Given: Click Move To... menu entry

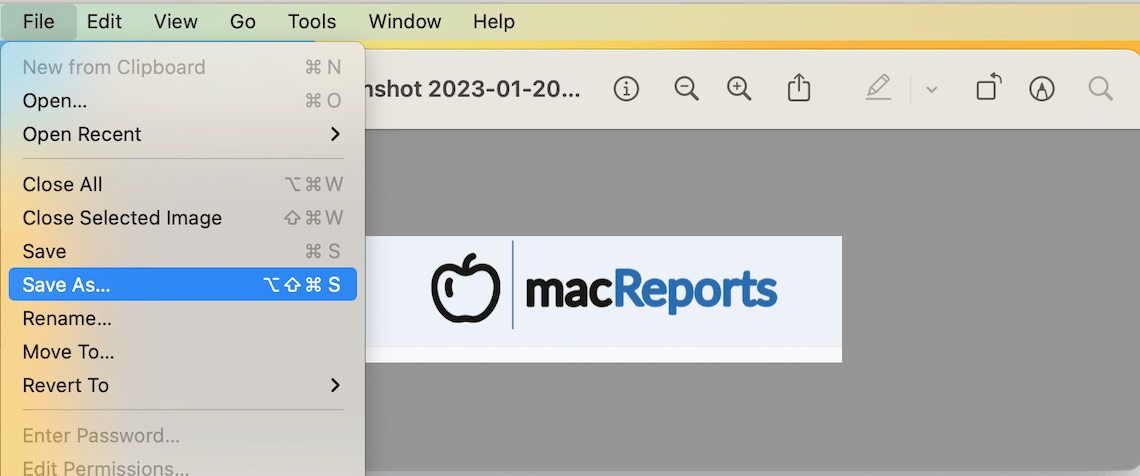Looking at the screenshot, I should (x=68, y=352).
